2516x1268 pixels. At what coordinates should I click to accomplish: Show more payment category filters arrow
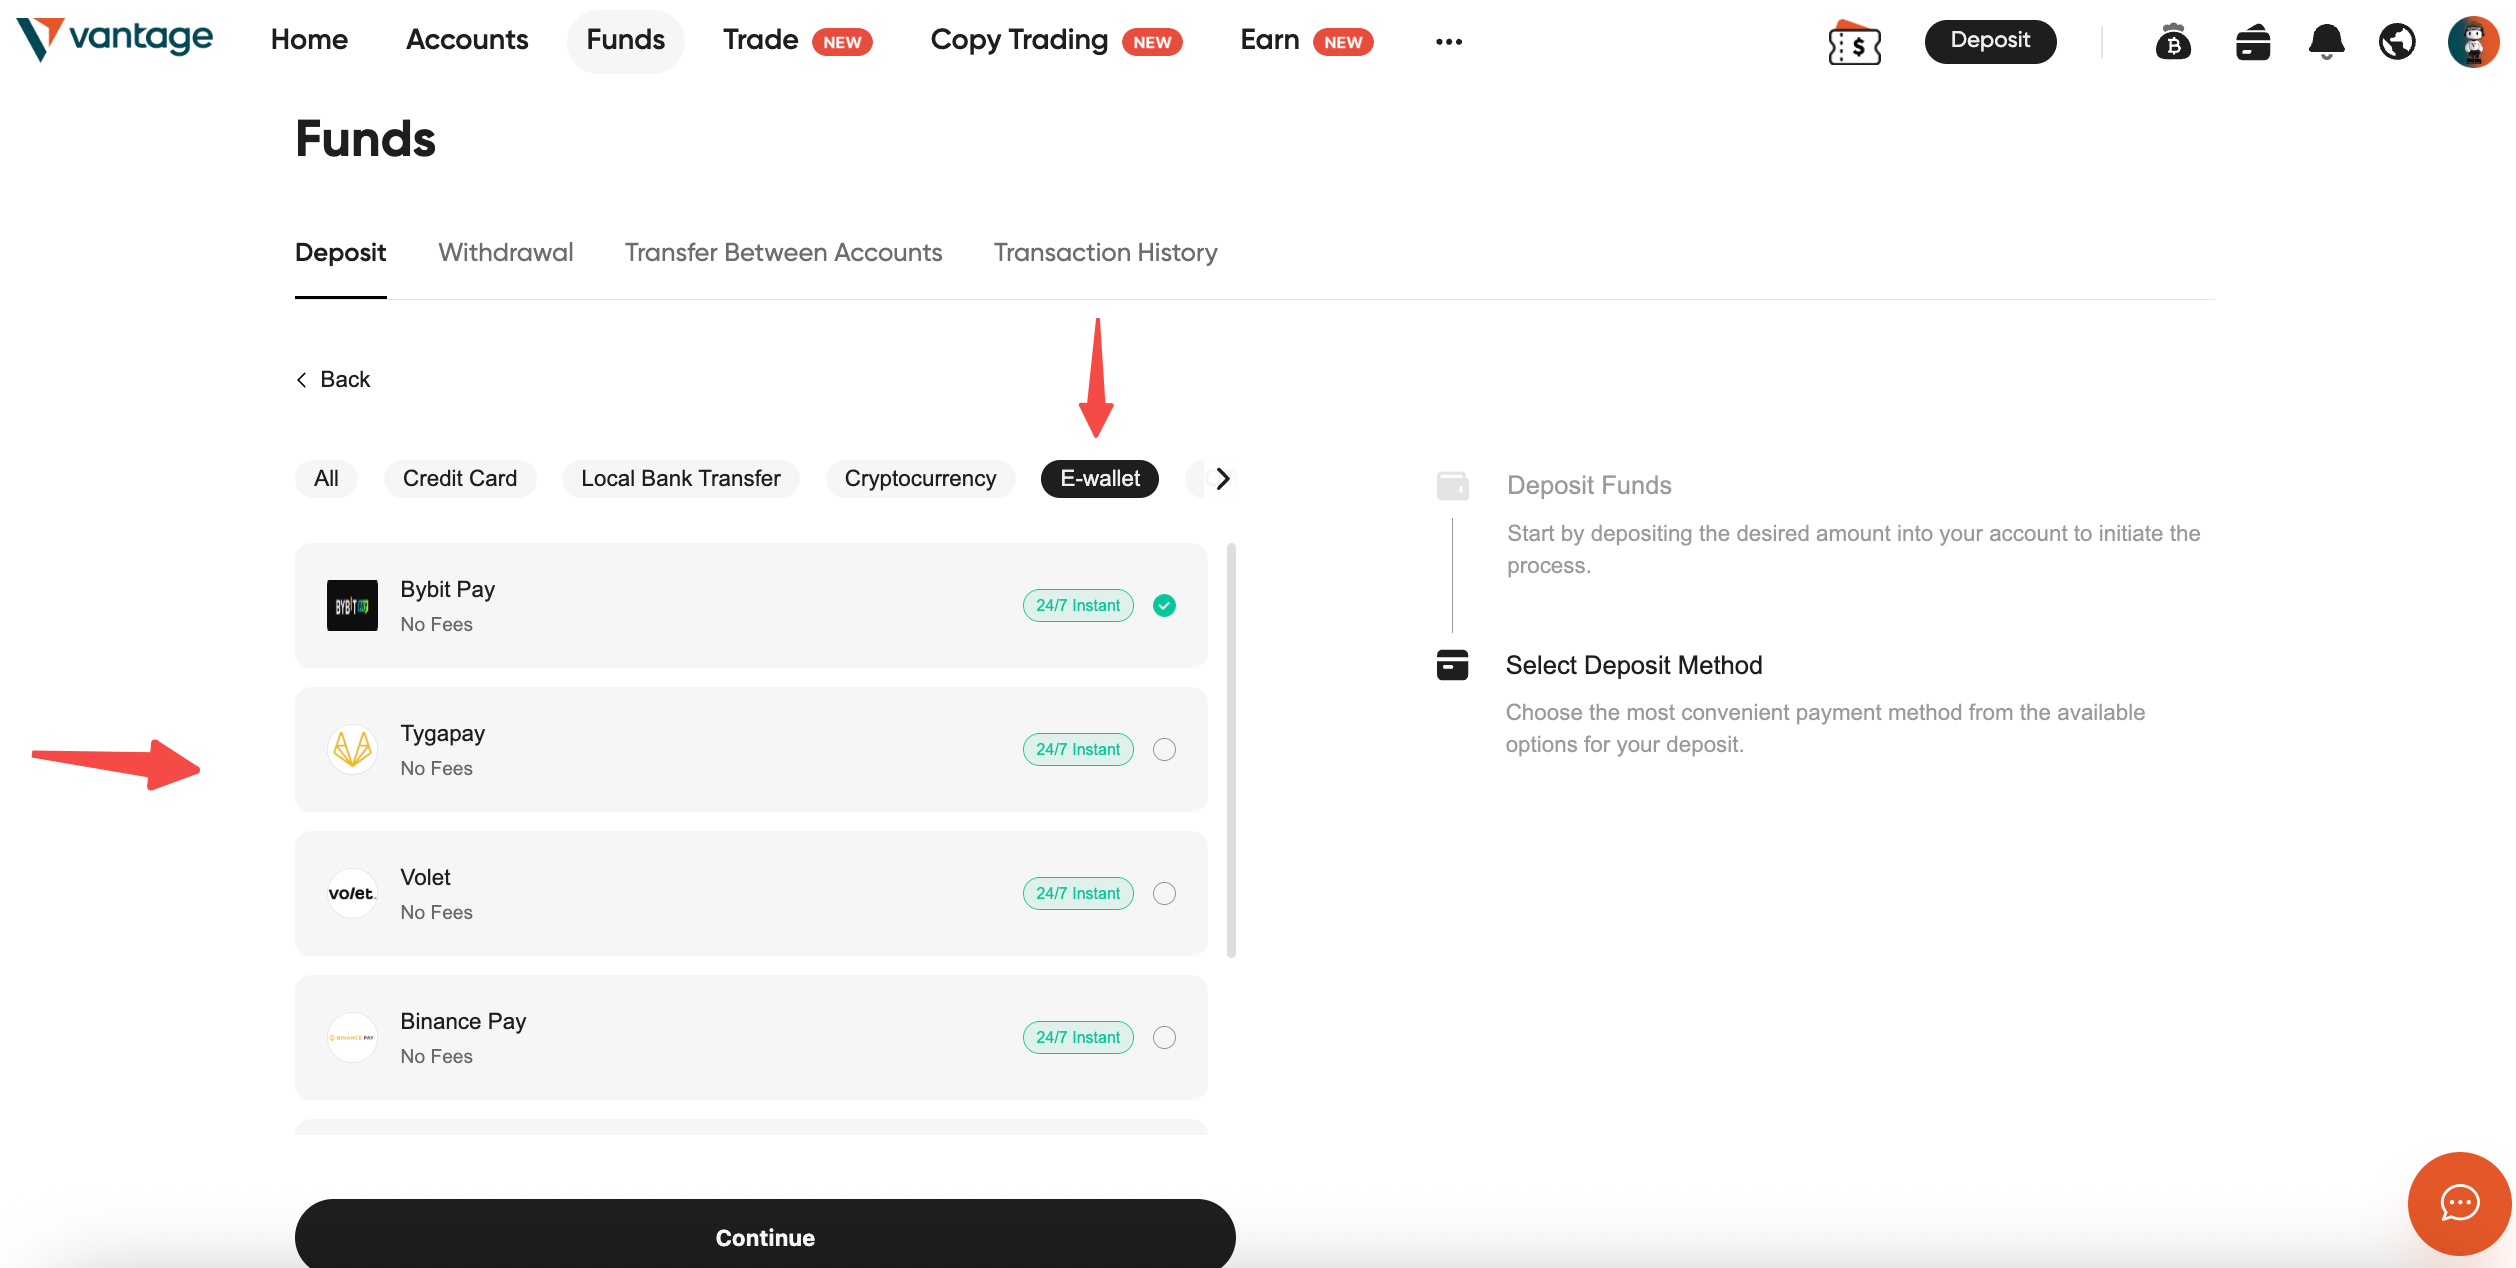1222,479
